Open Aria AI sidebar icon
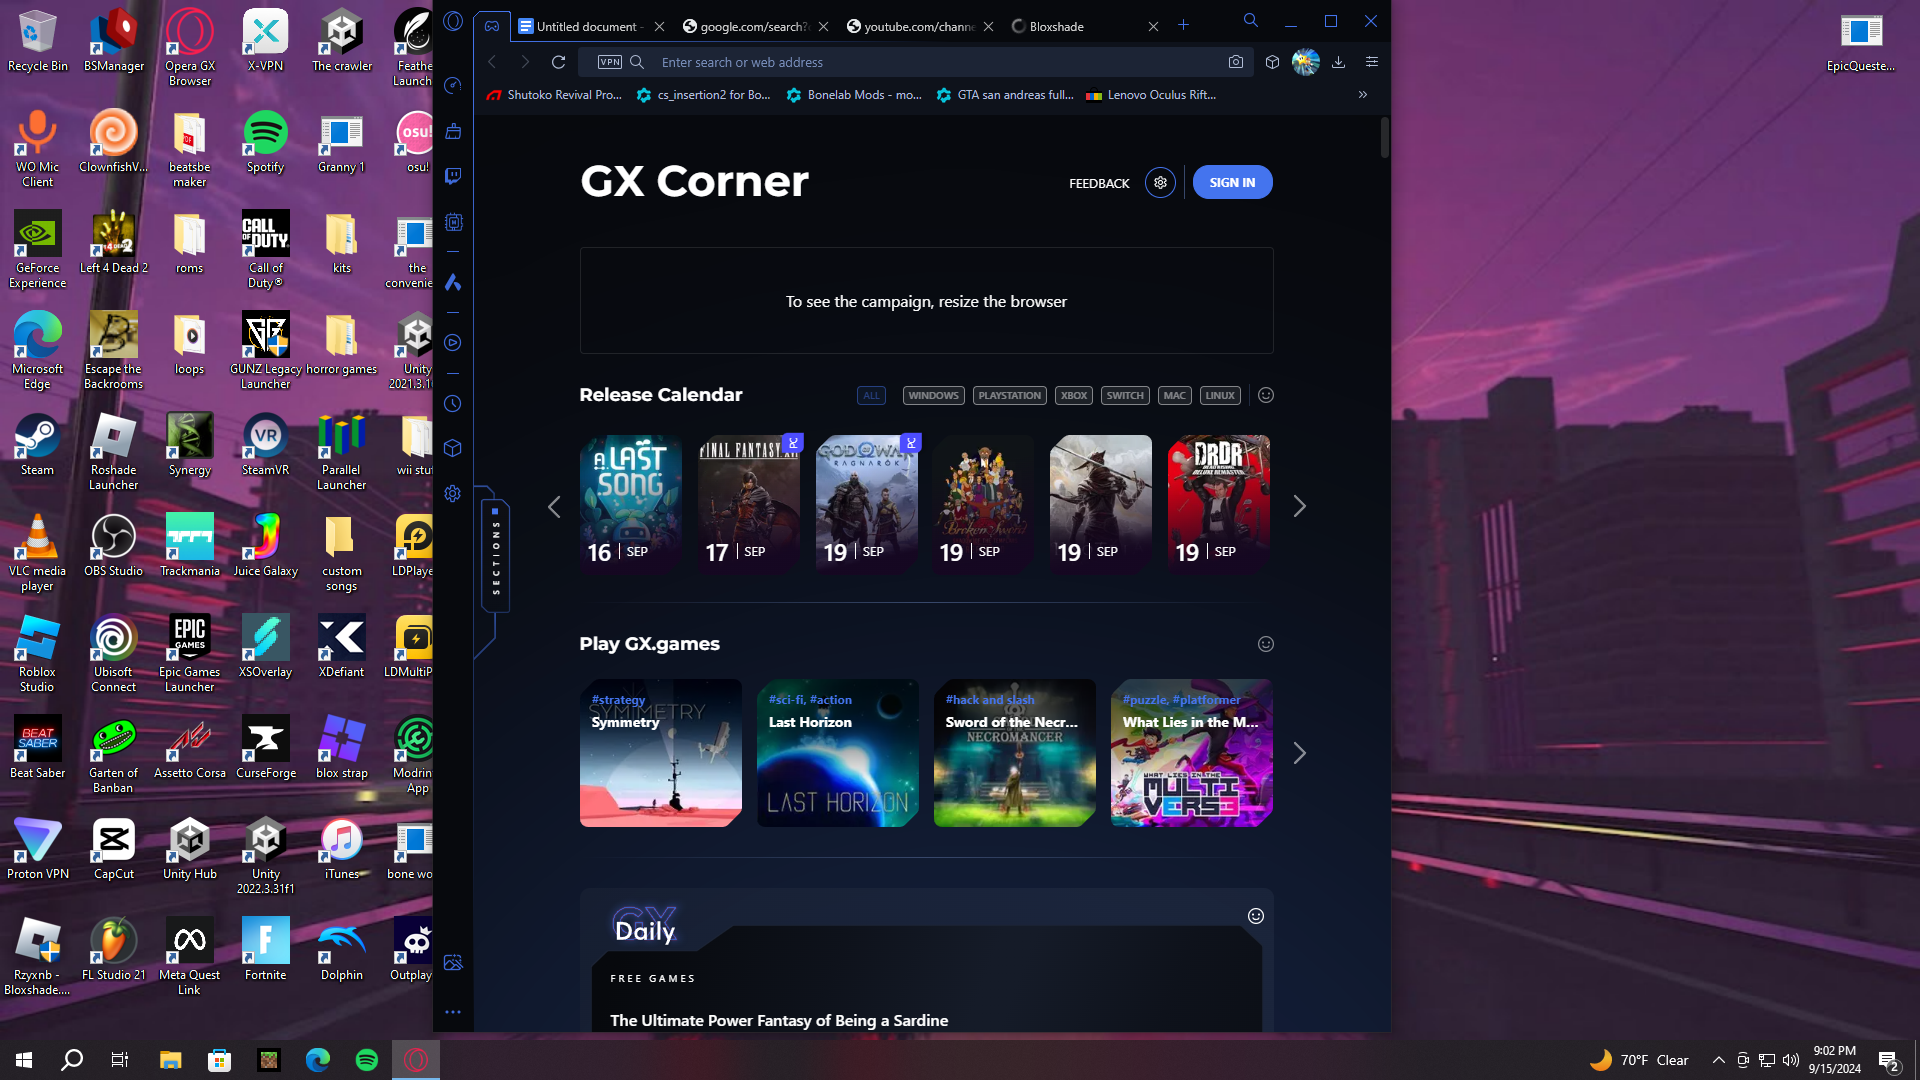Screen dimensions: 1920x1080 pyautogui.click(x=453, y=283)
